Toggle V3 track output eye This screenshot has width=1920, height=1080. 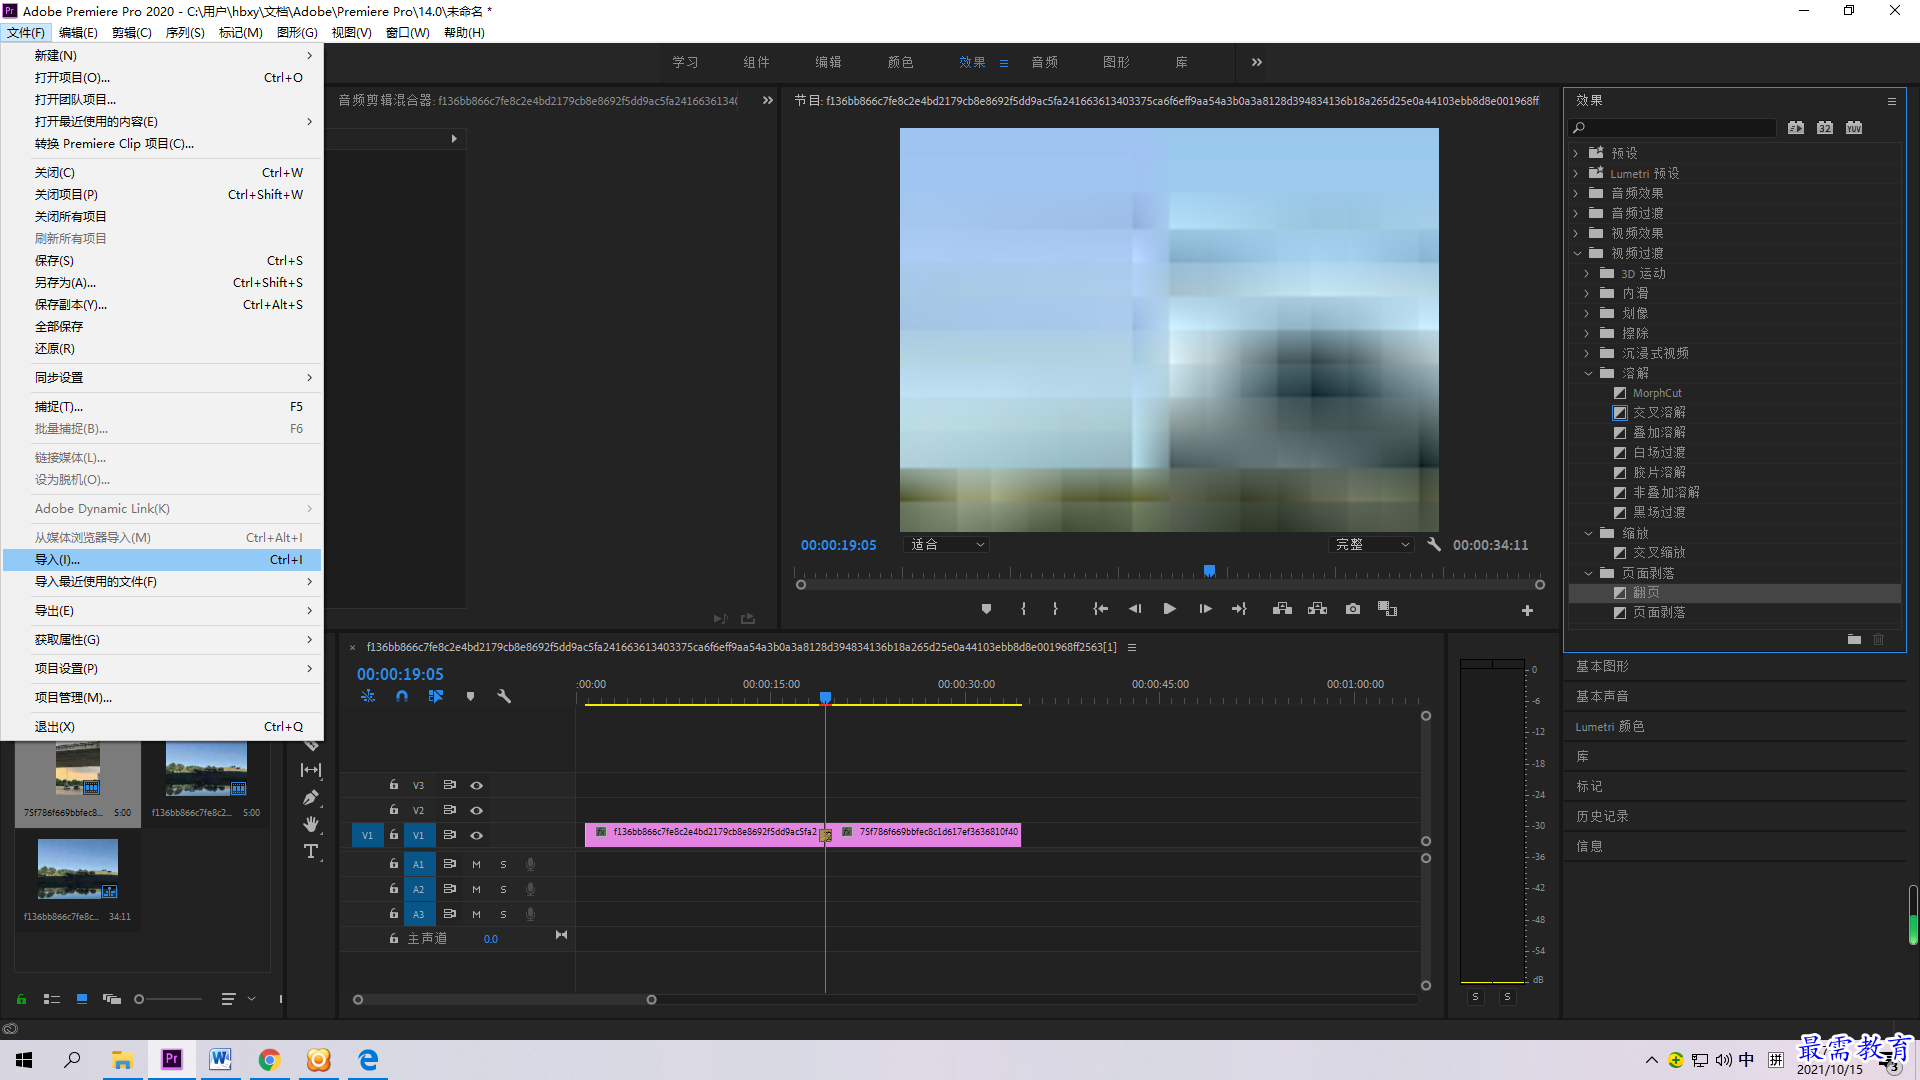(x=477, y=785)
